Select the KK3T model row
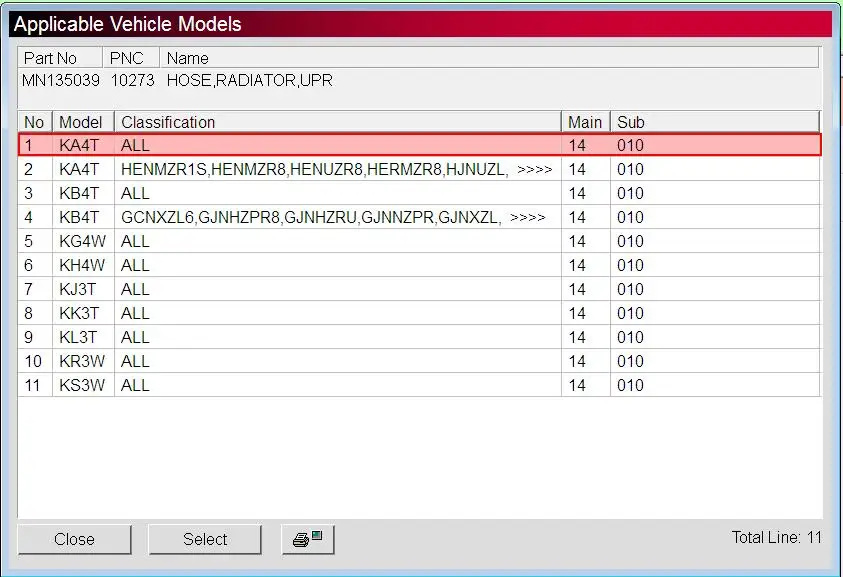The height and width of the screenshot is (577, 843). click(419, 313)
